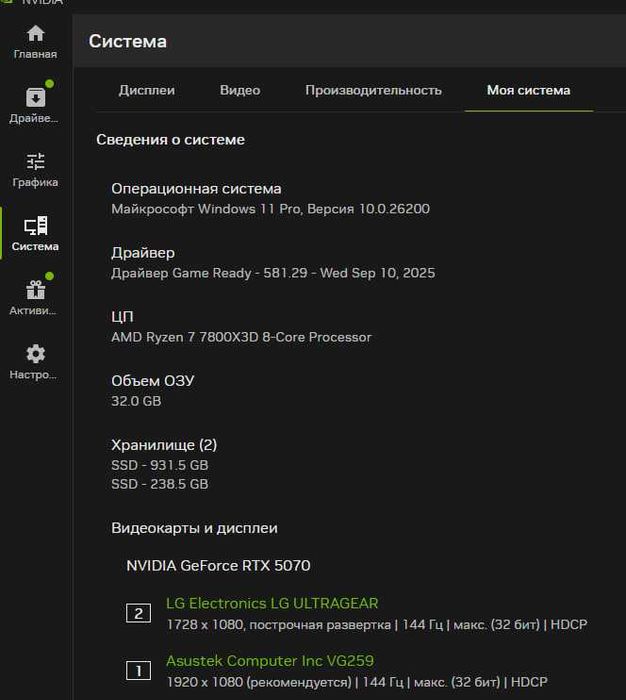Switch to the Видео tab
Viewport: 626px width, 700px height.
240,90
